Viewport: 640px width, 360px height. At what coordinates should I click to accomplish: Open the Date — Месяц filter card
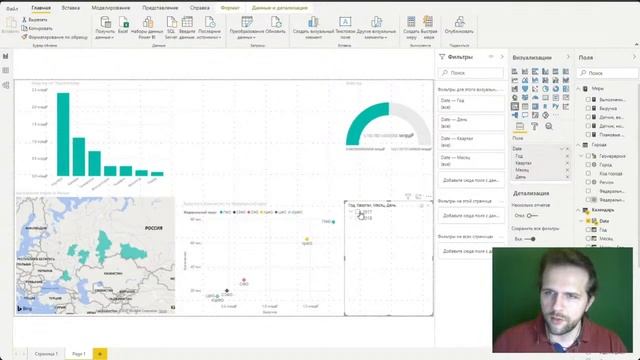(471, 160)
